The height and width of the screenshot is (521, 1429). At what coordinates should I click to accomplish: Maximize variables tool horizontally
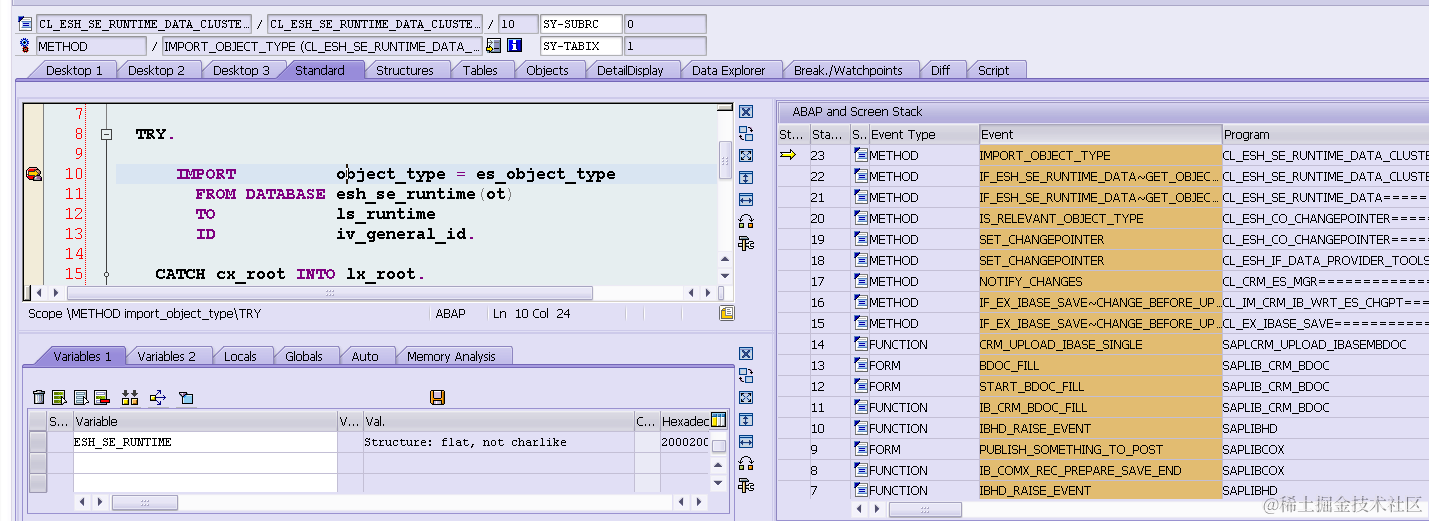(746, 442)
